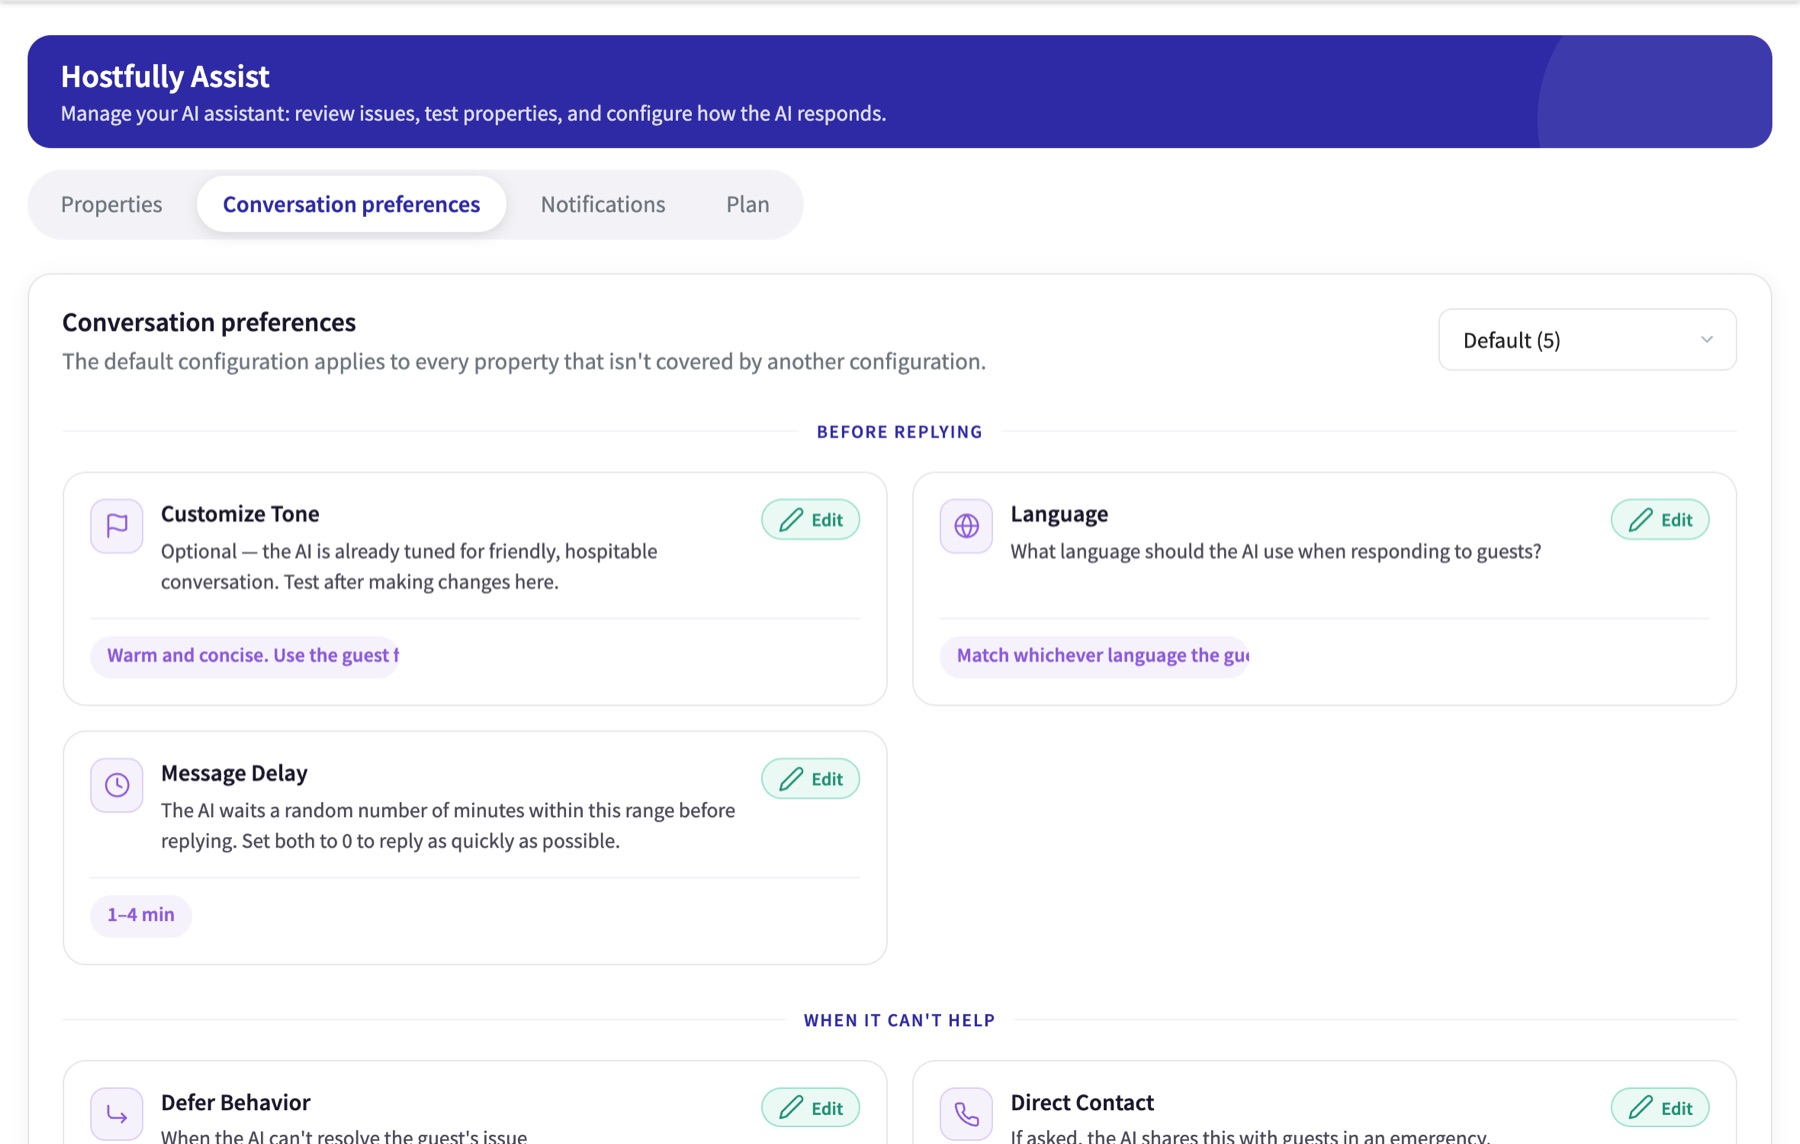Click the phone icon beside Direct Contact
1800x1144 pixels.
click(966, 1114)
